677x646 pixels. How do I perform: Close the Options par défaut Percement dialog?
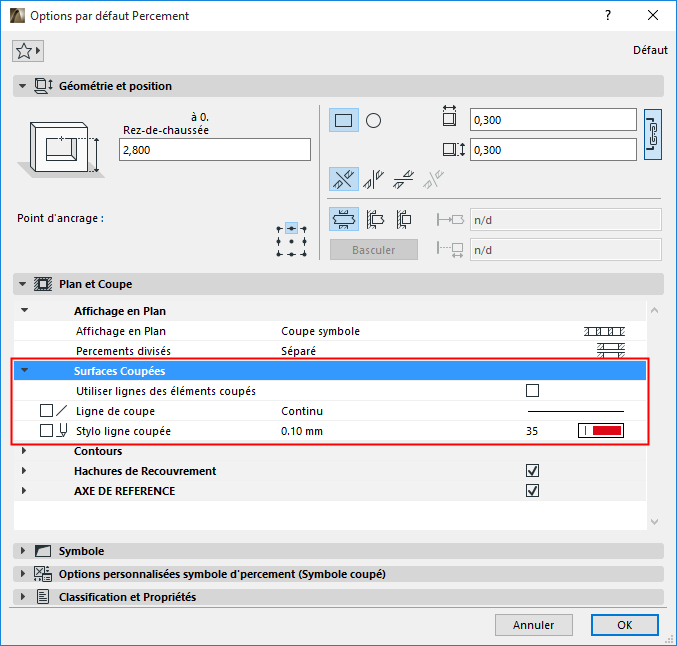pyautogui.click(x=653, y=16)
